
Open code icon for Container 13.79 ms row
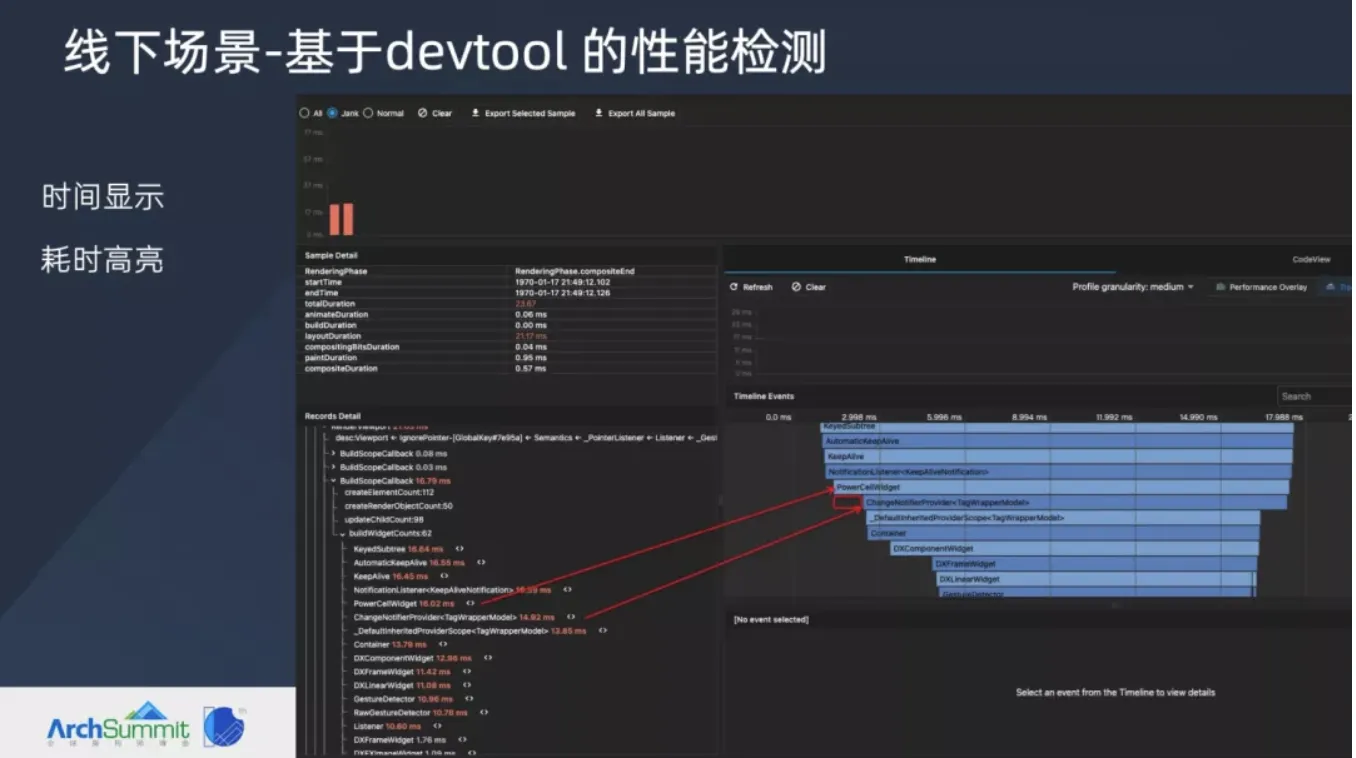(x=442, y=644)
